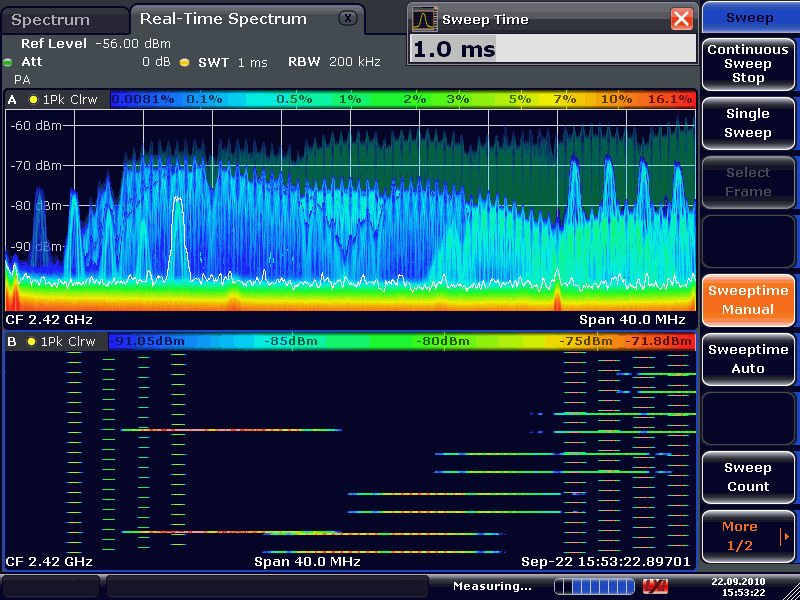Open More 1/2 softkey page
800x600 pixels.
748,536
